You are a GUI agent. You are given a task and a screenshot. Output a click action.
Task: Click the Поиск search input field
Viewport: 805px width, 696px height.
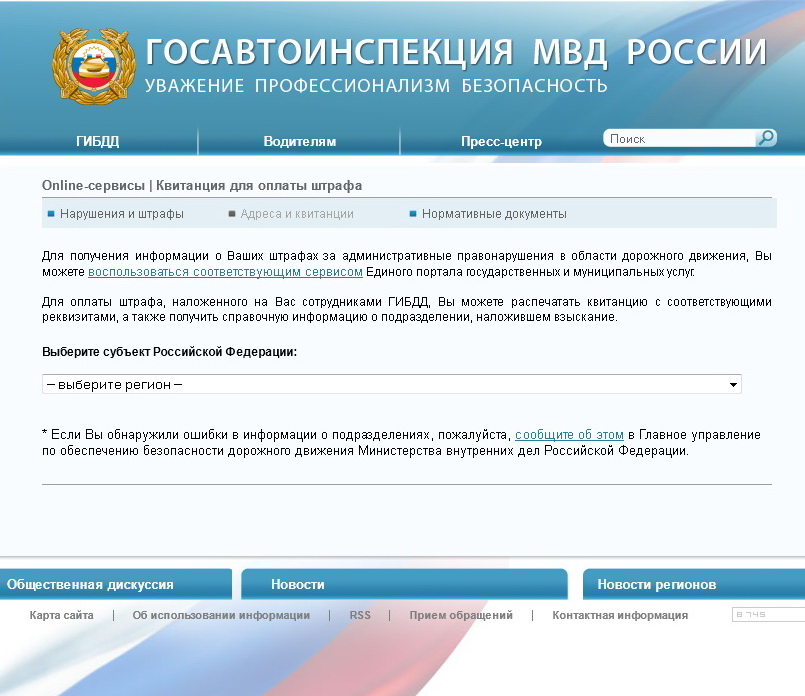[680, 139]
